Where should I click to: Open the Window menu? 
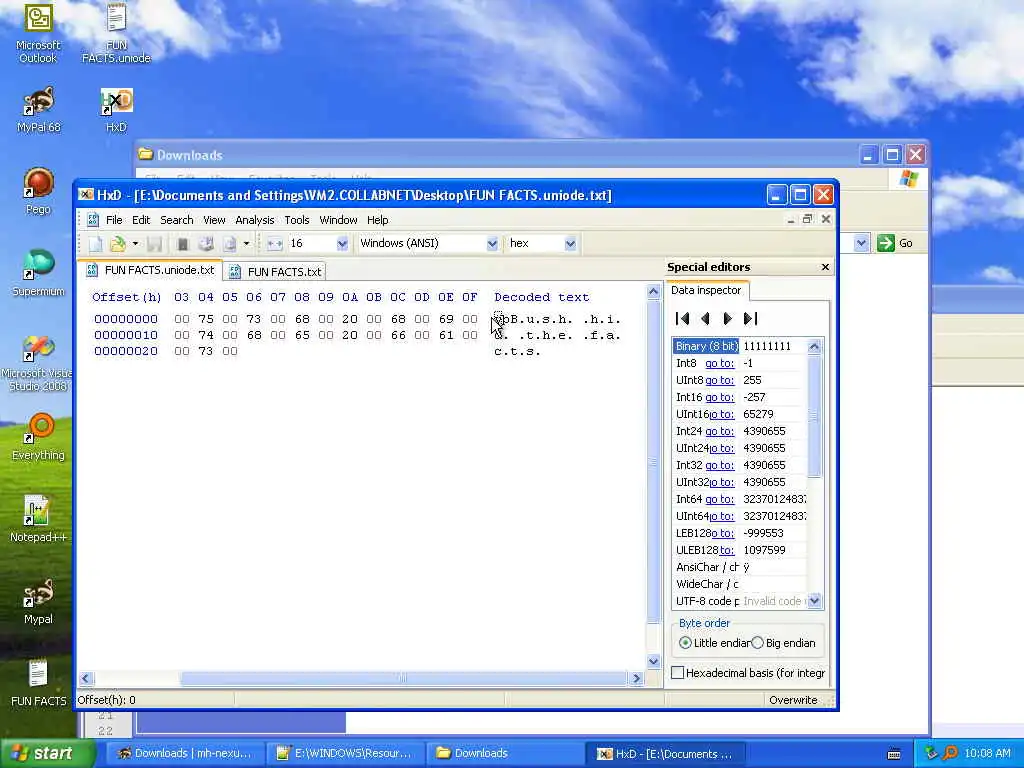point(338,220)
